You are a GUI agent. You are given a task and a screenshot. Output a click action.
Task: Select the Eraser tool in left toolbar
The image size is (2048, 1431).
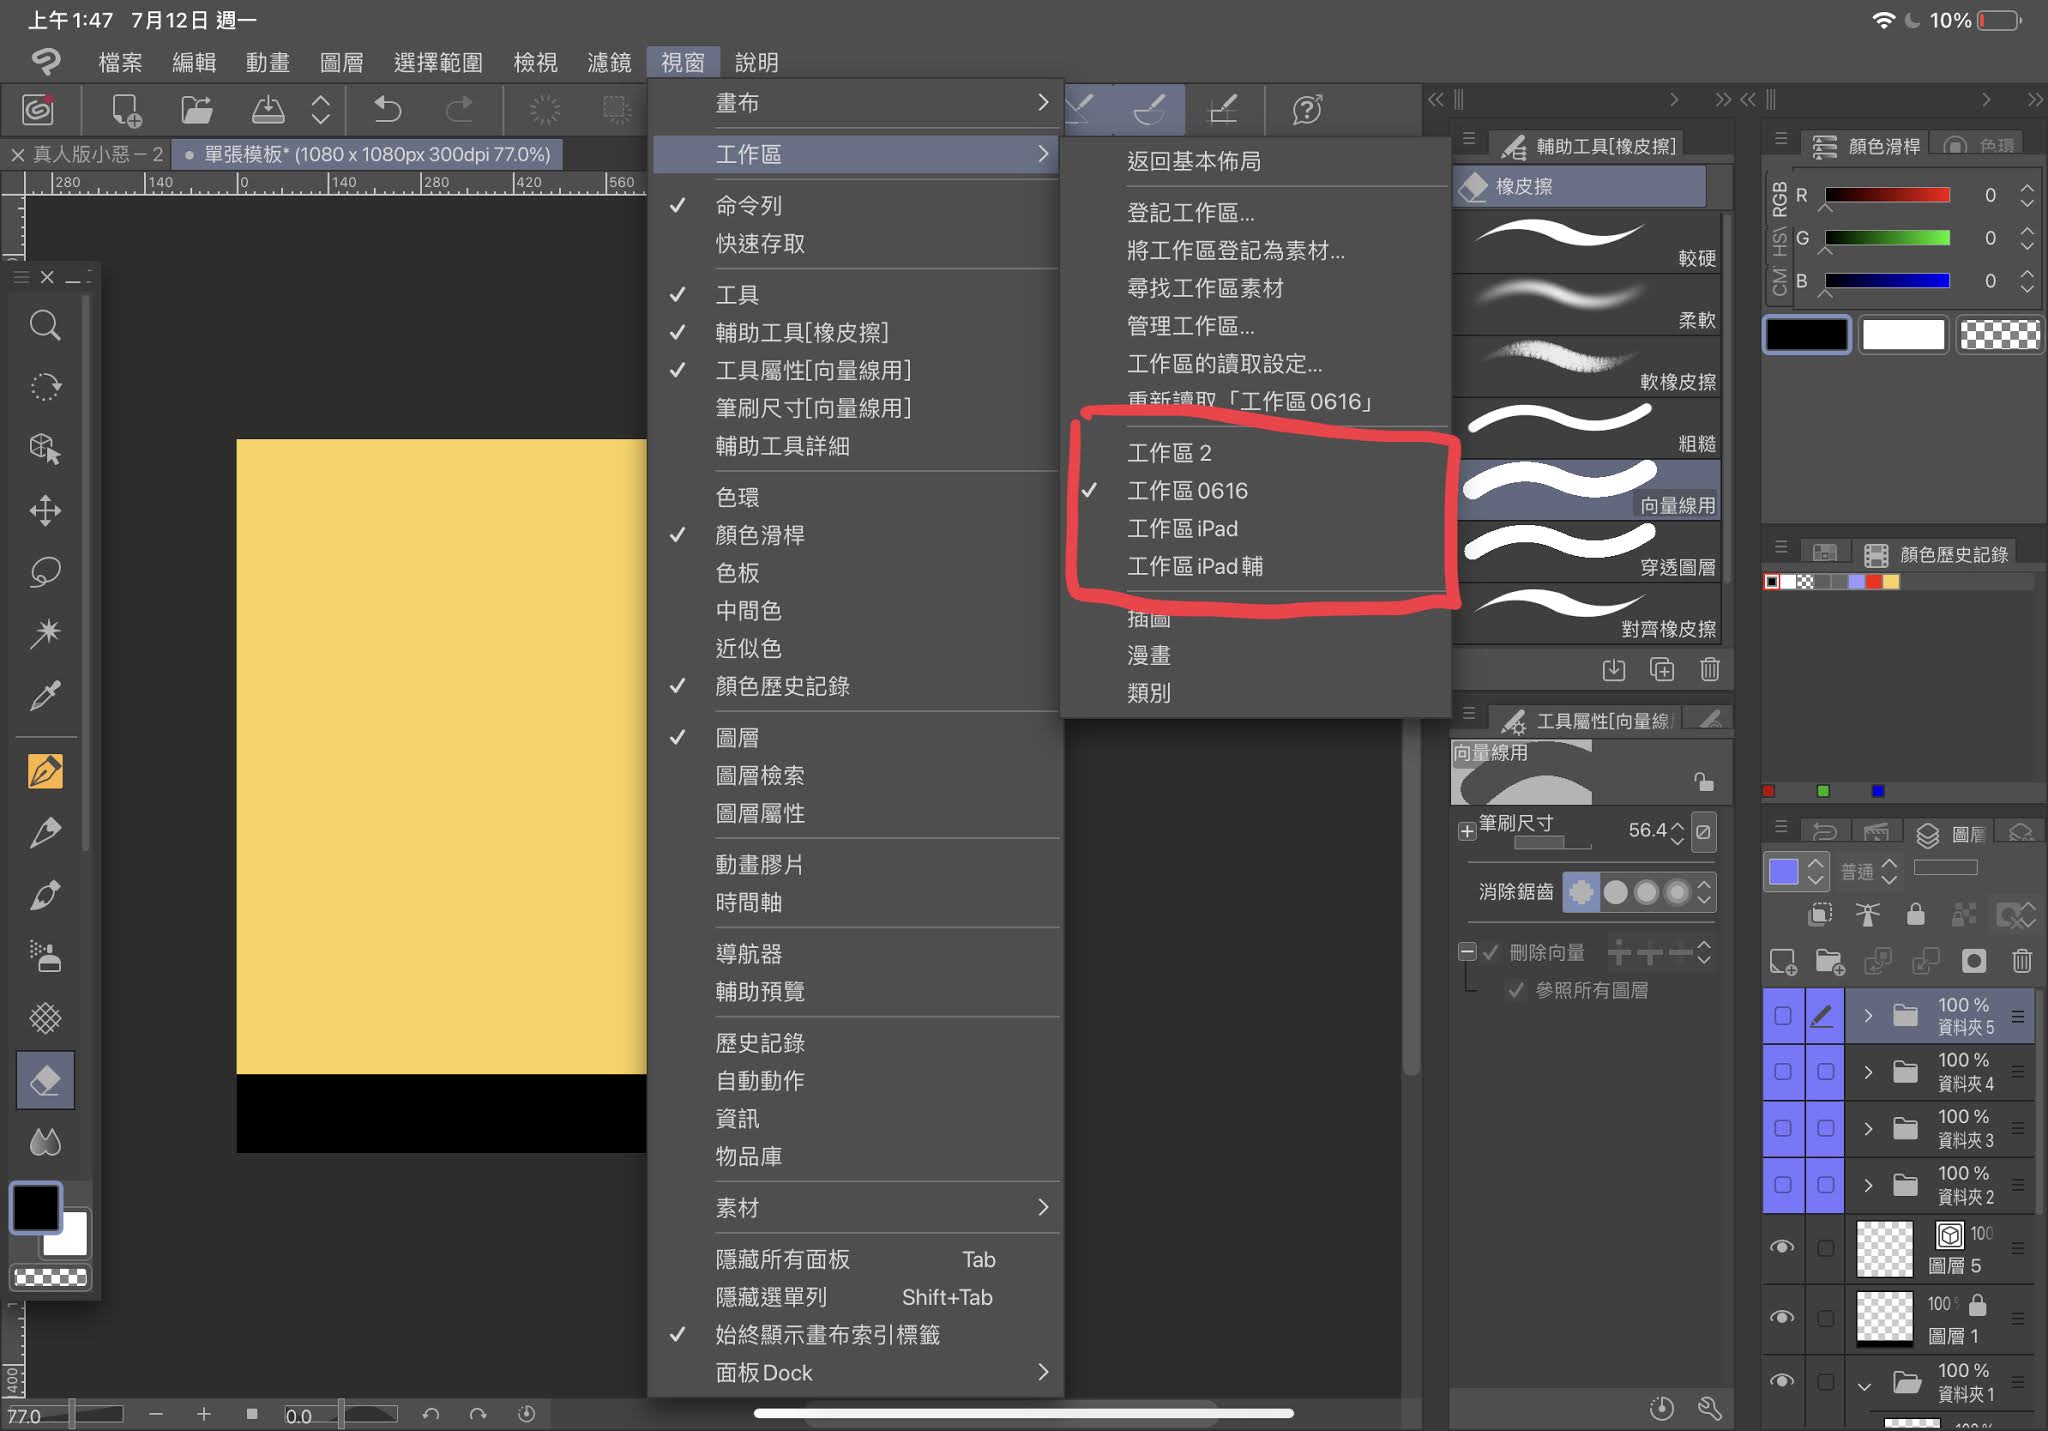click(x=45, y=1080)
